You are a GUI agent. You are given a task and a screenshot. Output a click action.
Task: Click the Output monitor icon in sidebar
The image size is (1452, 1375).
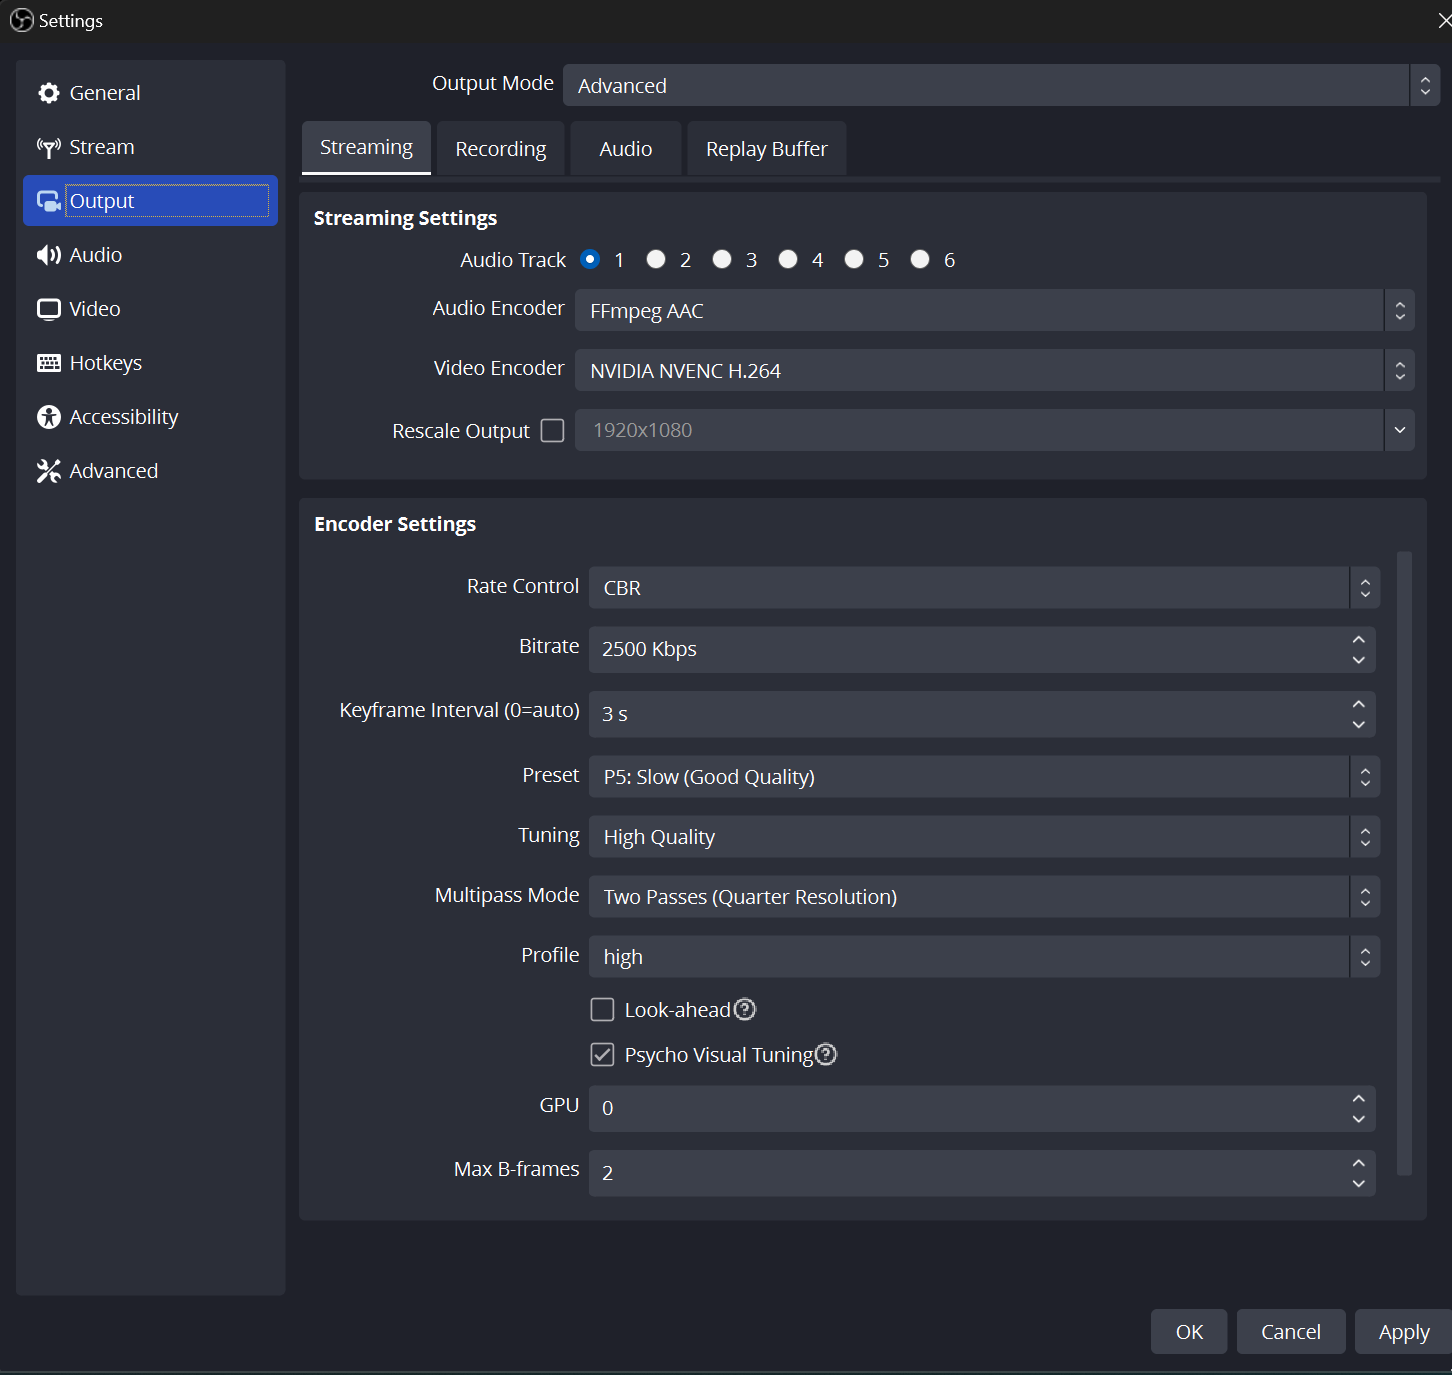point(49,201)
